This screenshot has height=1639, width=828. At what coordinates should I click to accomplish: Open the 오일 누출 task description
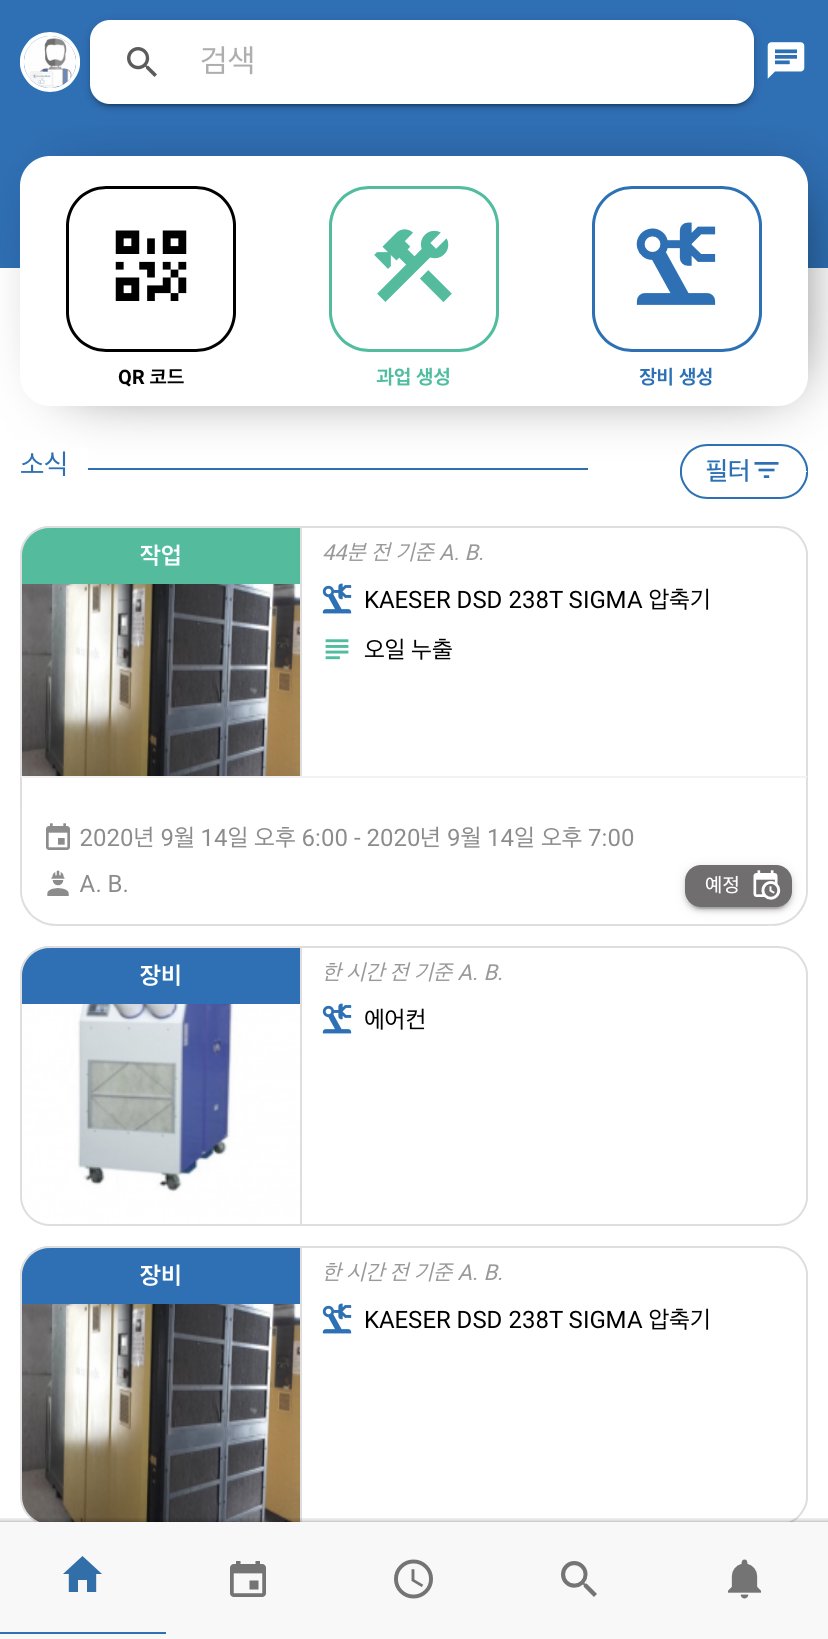pyautogui.click(x=408, y=649)
